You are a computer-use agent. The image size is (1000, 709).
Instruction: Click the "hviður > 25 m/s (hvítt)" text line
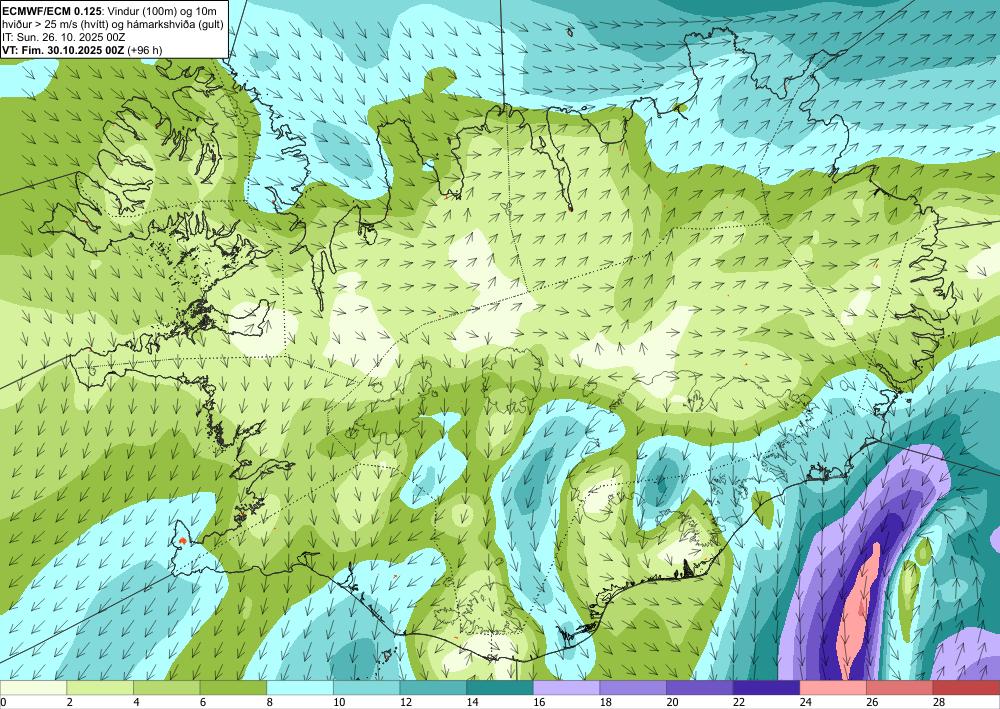click(x=54, y=24)
